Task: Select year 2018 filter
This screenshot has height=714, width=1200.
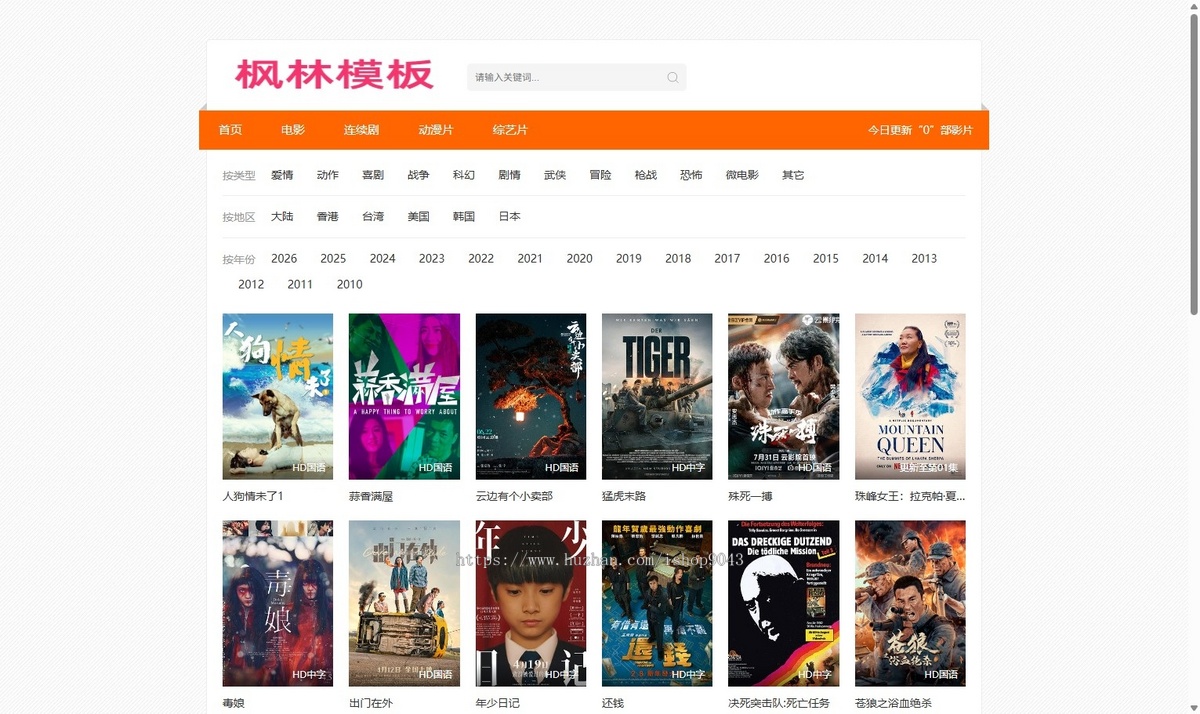Action: (678, 259)
